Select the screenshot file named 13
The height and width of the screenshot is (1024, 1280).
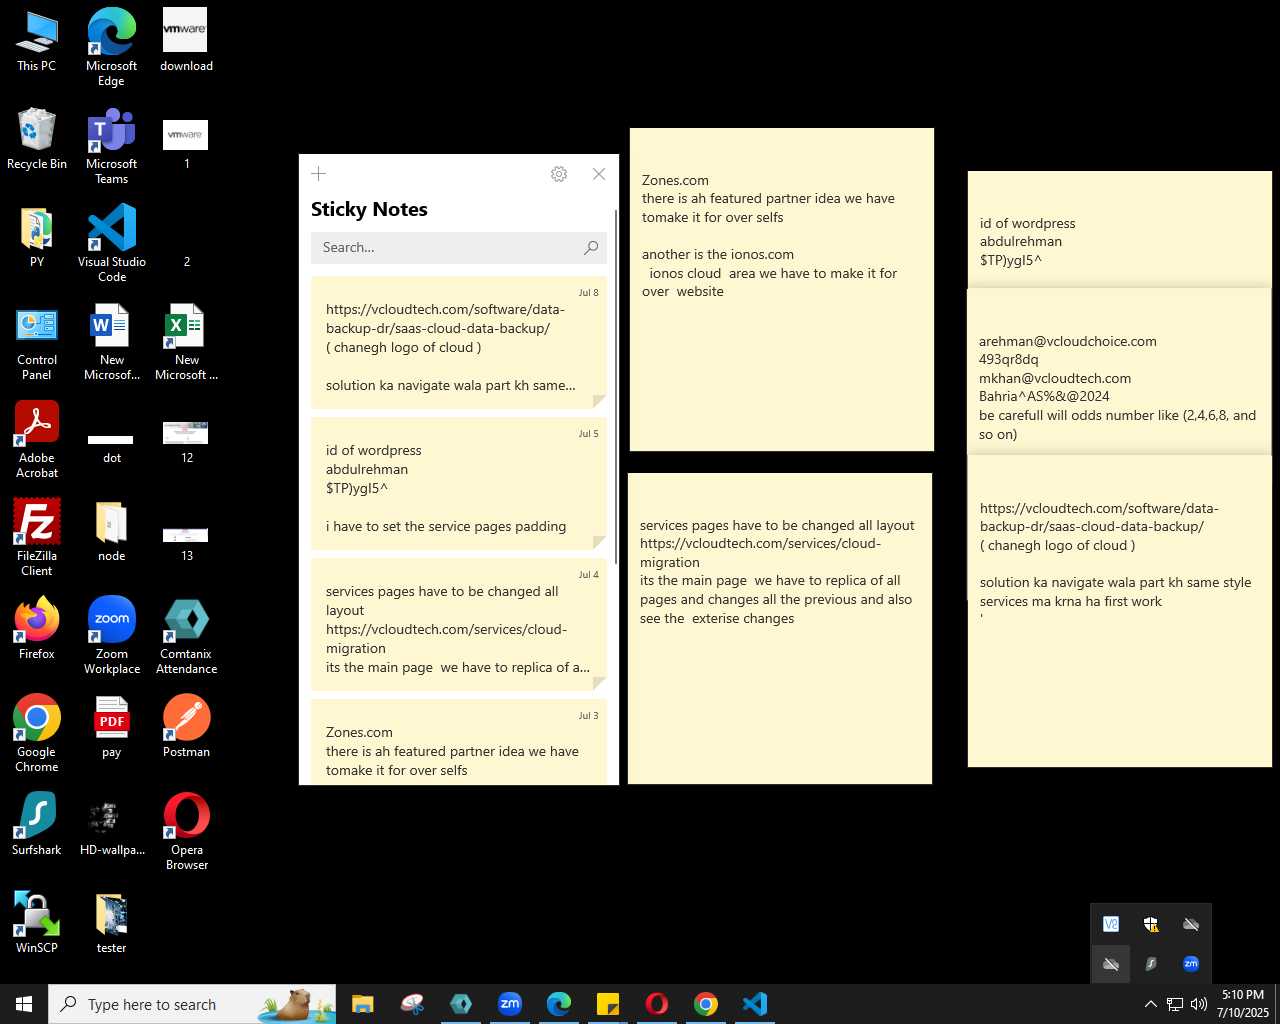(x=187, y=541)
